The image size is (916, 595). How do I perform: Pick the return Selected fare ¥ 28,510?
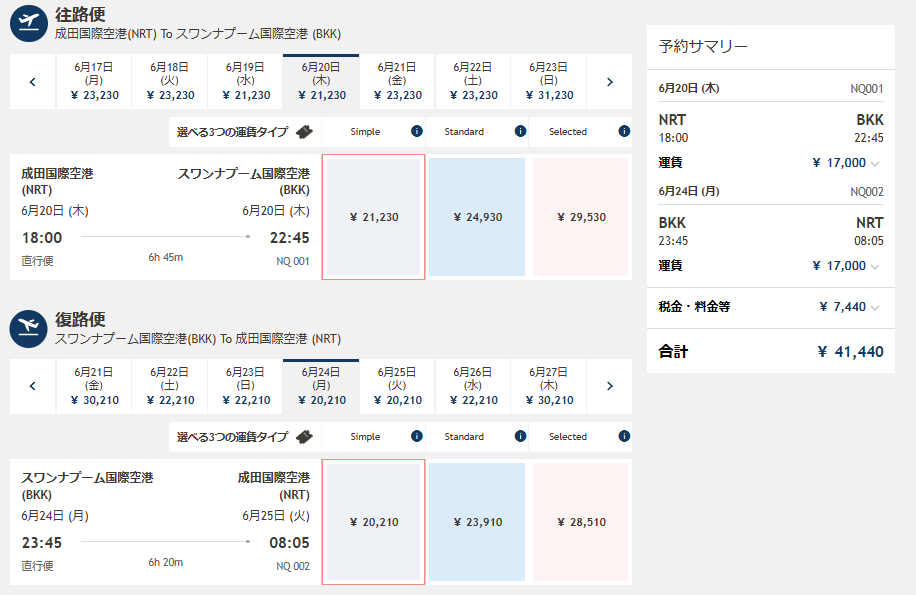point(581,522)
